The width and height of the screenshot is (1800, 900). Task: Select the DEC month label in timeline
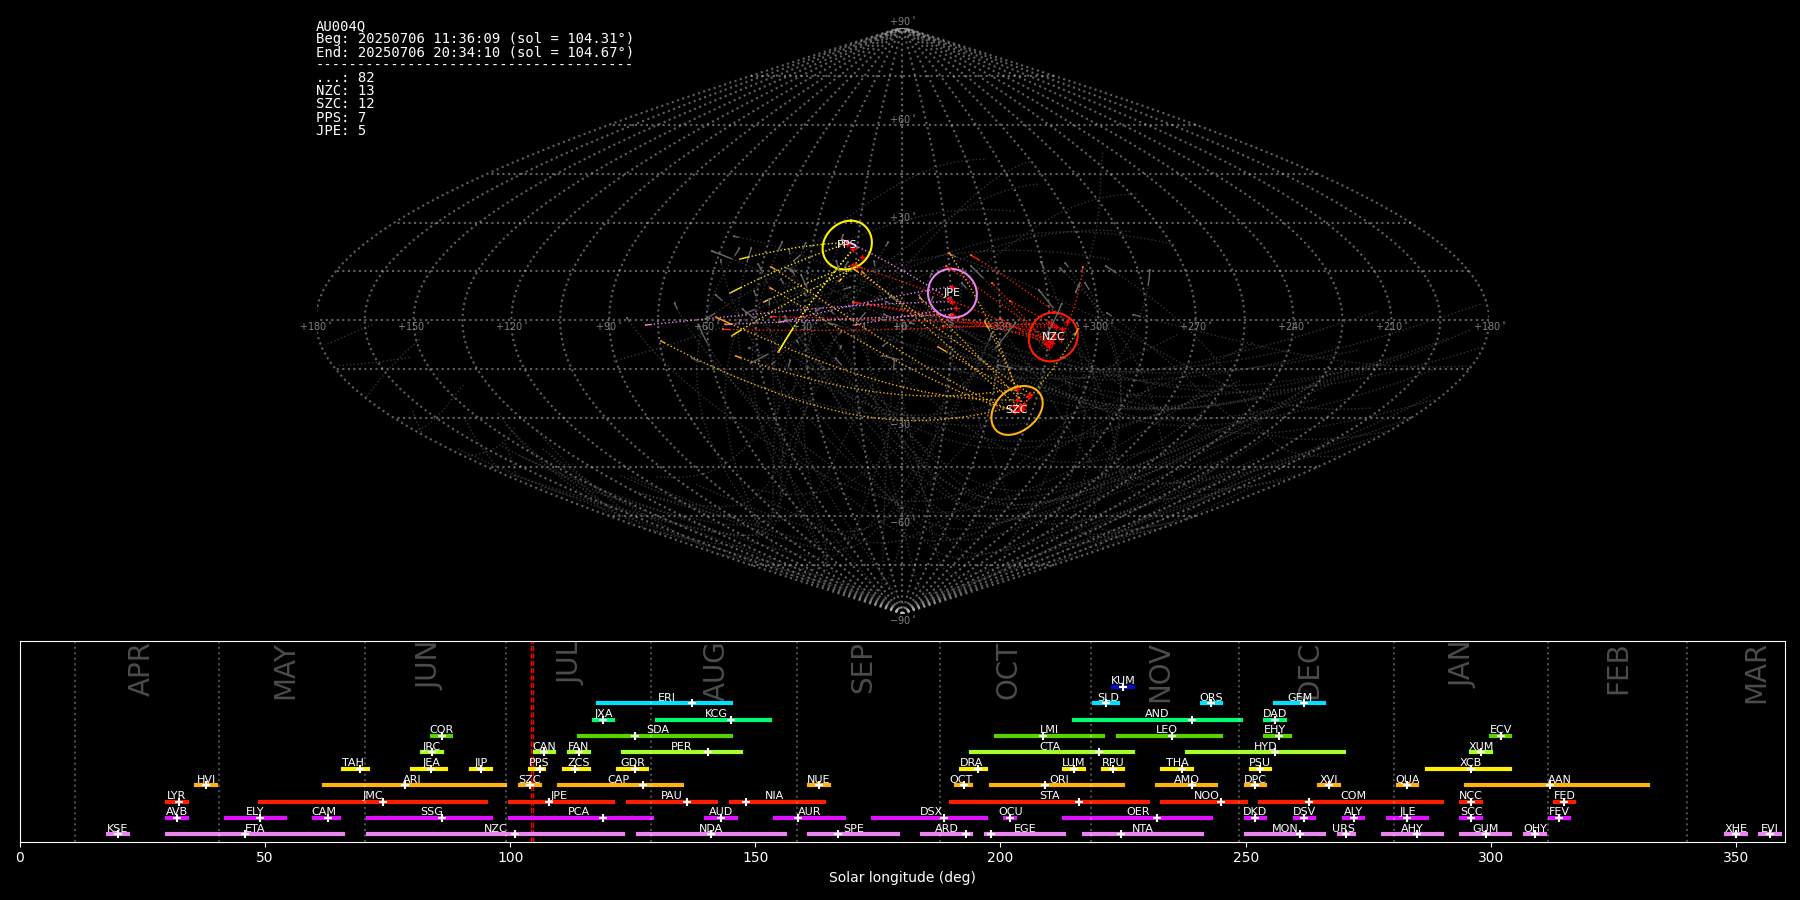pos(1309,673)
